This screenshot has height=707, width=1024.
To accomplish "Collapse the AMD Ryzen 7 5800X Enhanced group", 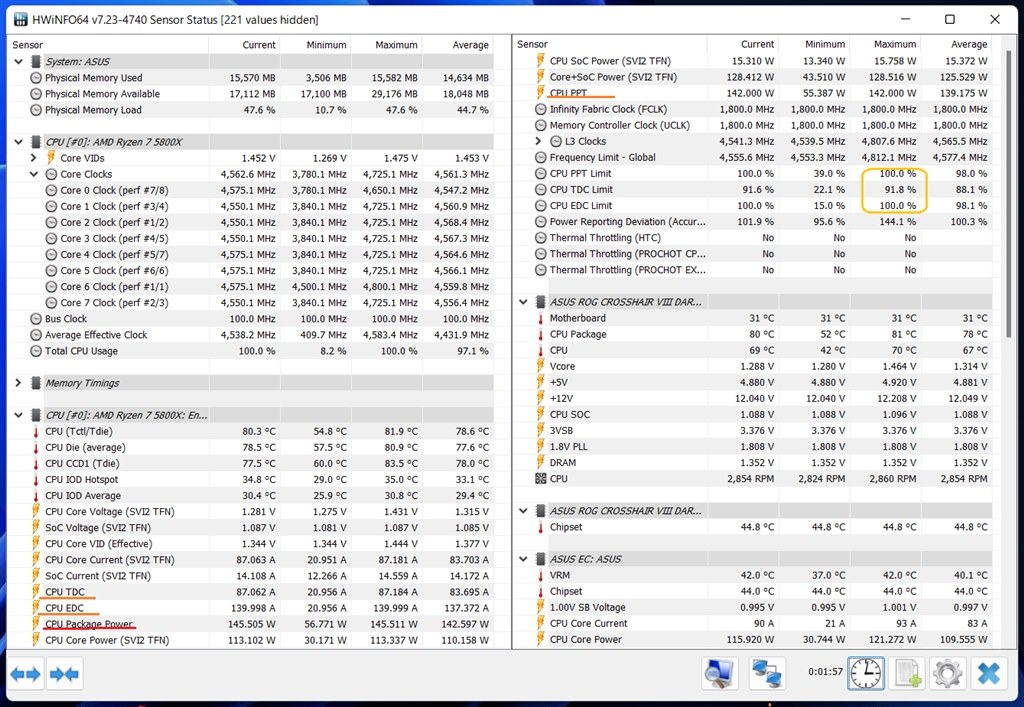I will 18,415.
